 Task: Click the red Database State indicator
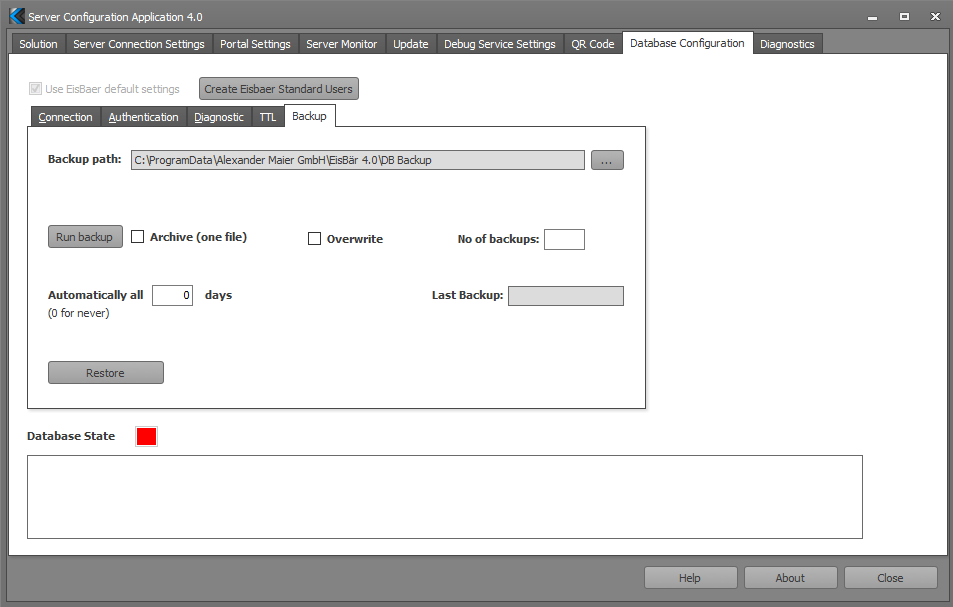(146, 436)
